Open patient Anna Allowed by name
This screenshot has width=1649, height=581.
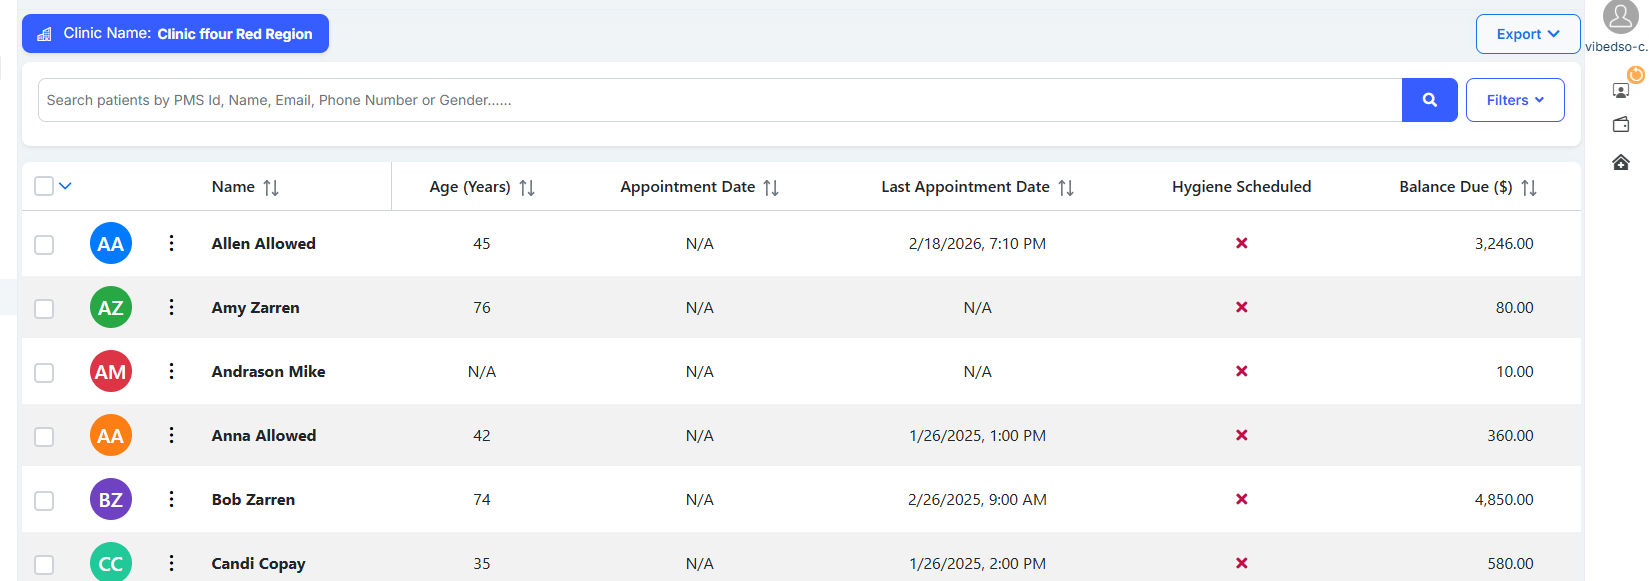click(264, 435)
